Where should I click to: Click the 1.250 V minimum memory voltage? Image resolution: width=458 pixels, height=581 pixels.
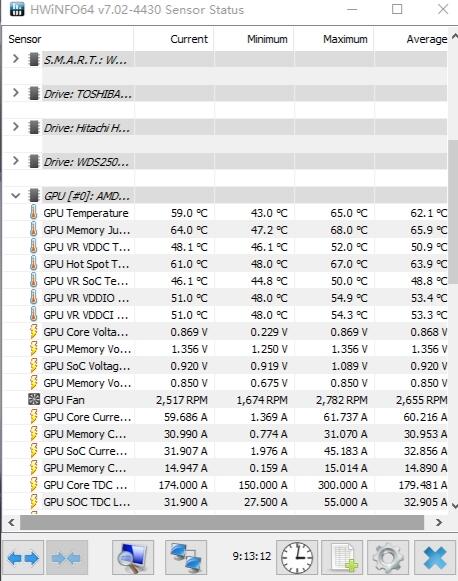point(269,349)
